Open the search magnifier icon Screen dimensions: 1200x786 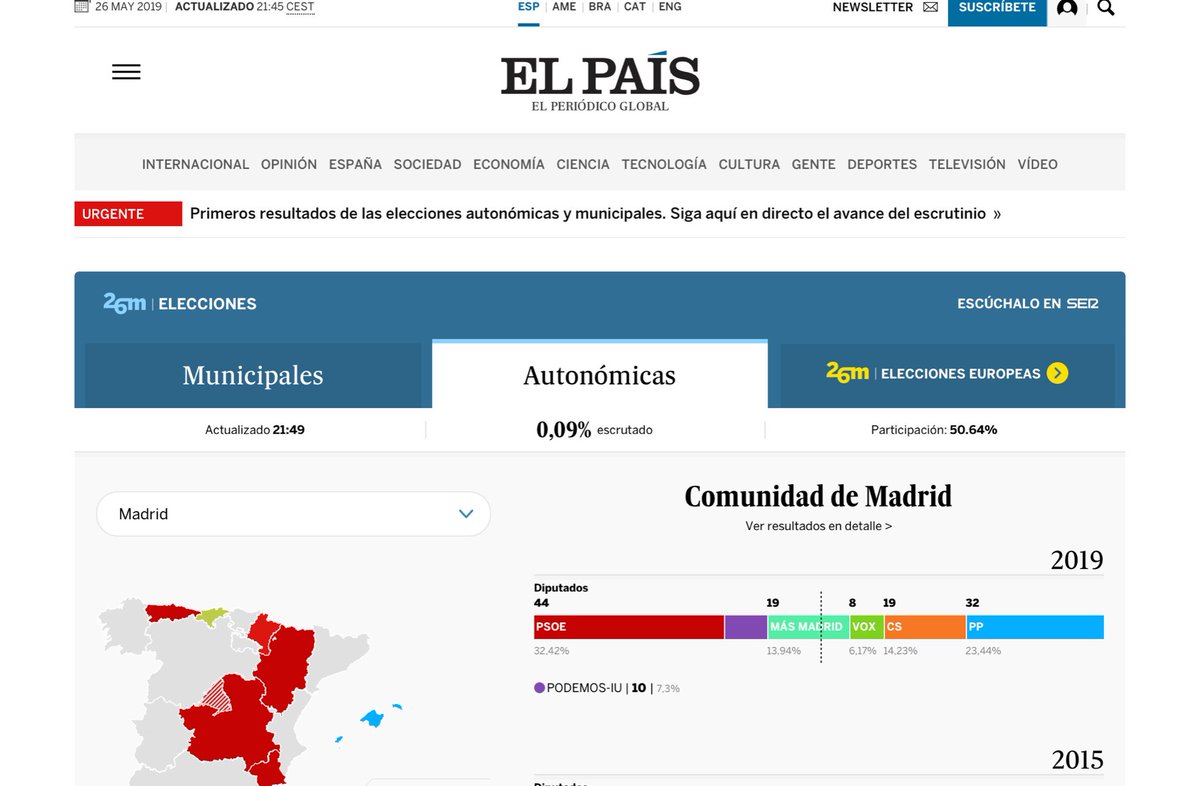[x=1106, y=8]
